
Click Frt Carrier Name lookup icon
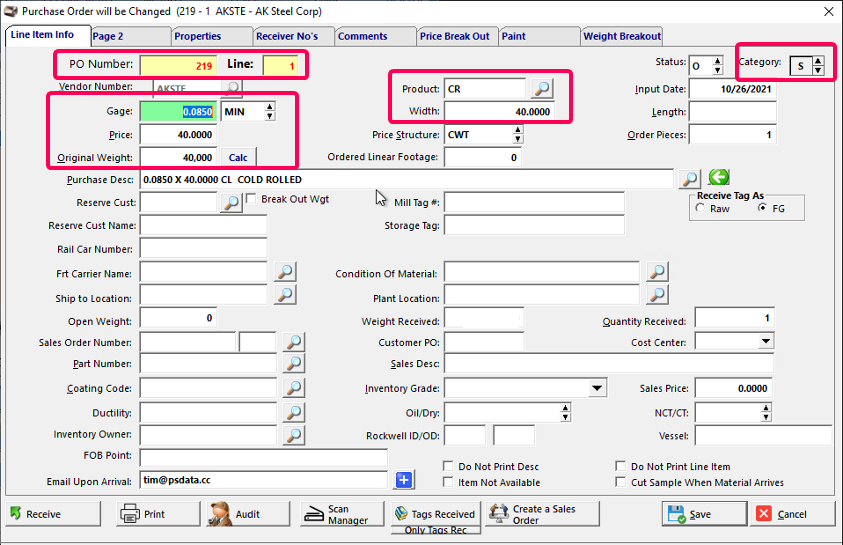pyautogui.click(x=285, y=272)
